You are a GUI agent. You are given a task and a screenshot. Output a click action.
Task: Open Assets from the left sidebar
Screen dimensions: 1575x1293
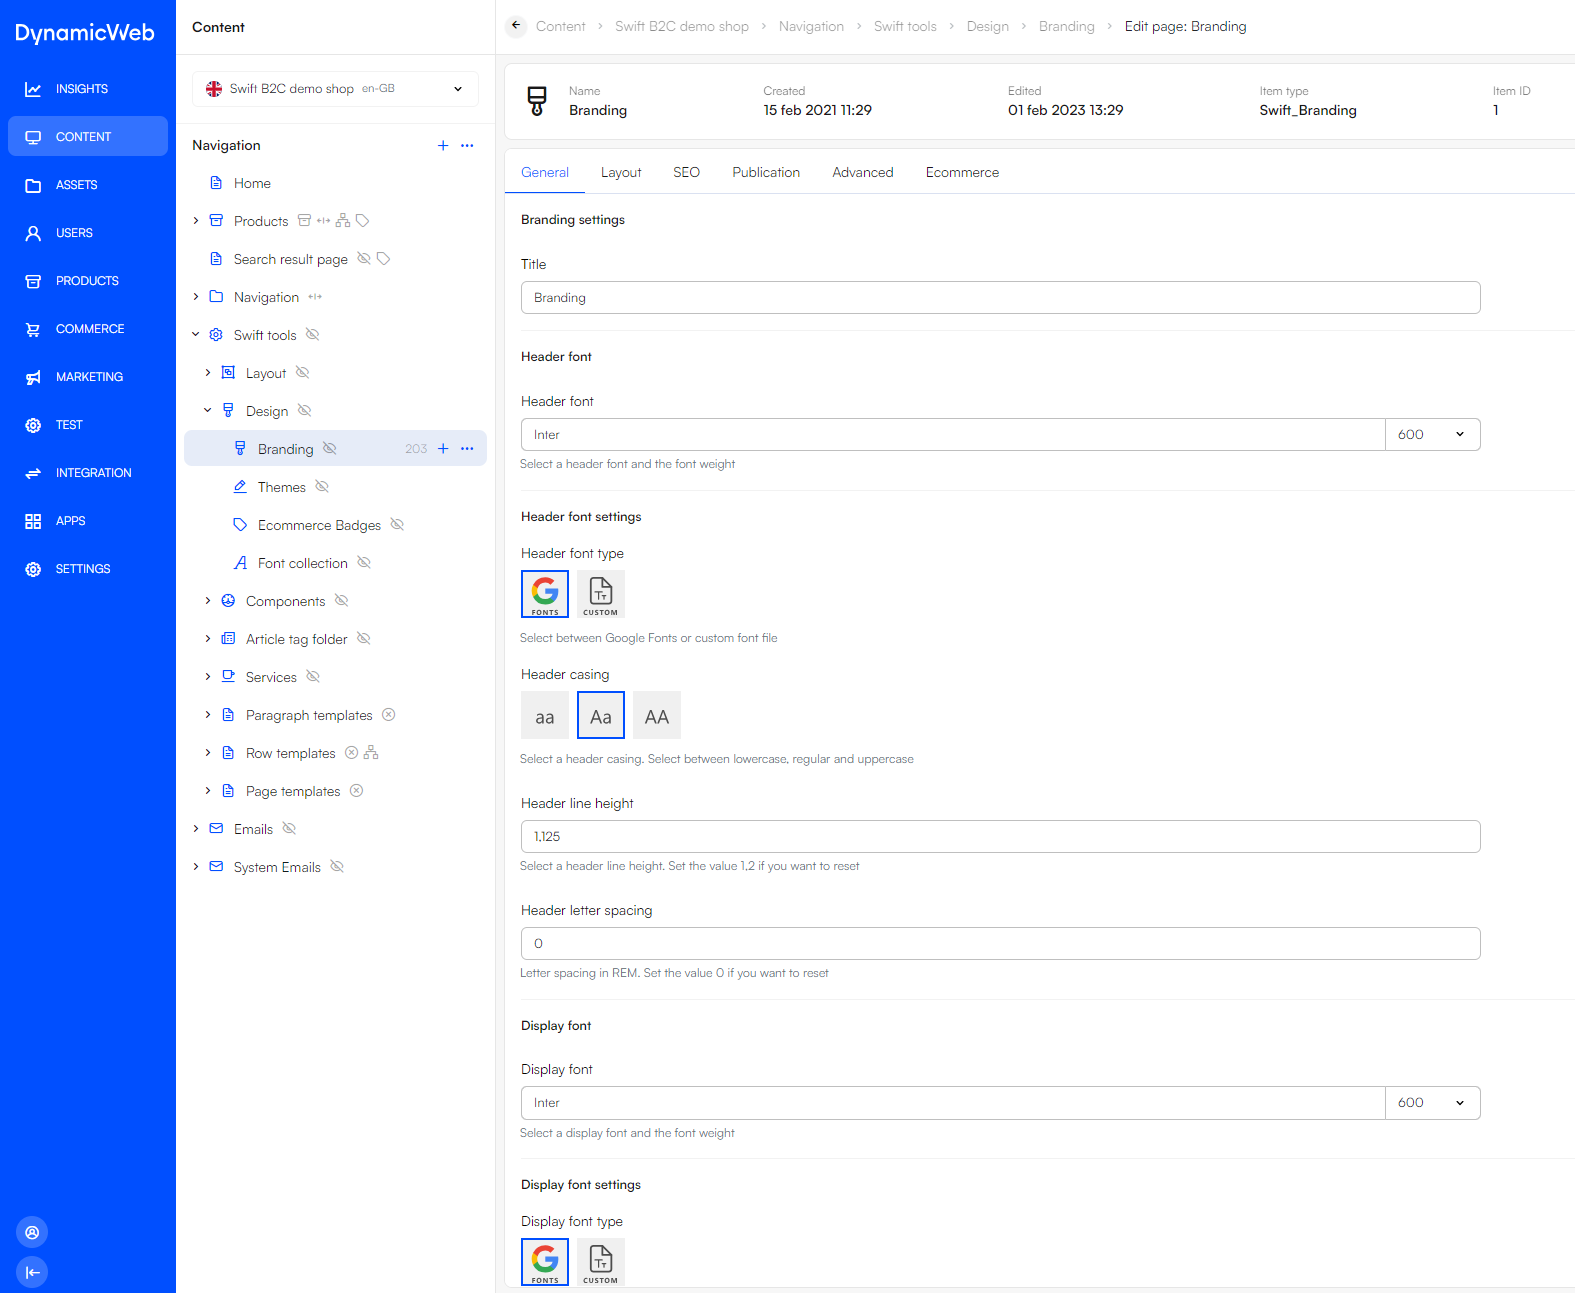88,185
